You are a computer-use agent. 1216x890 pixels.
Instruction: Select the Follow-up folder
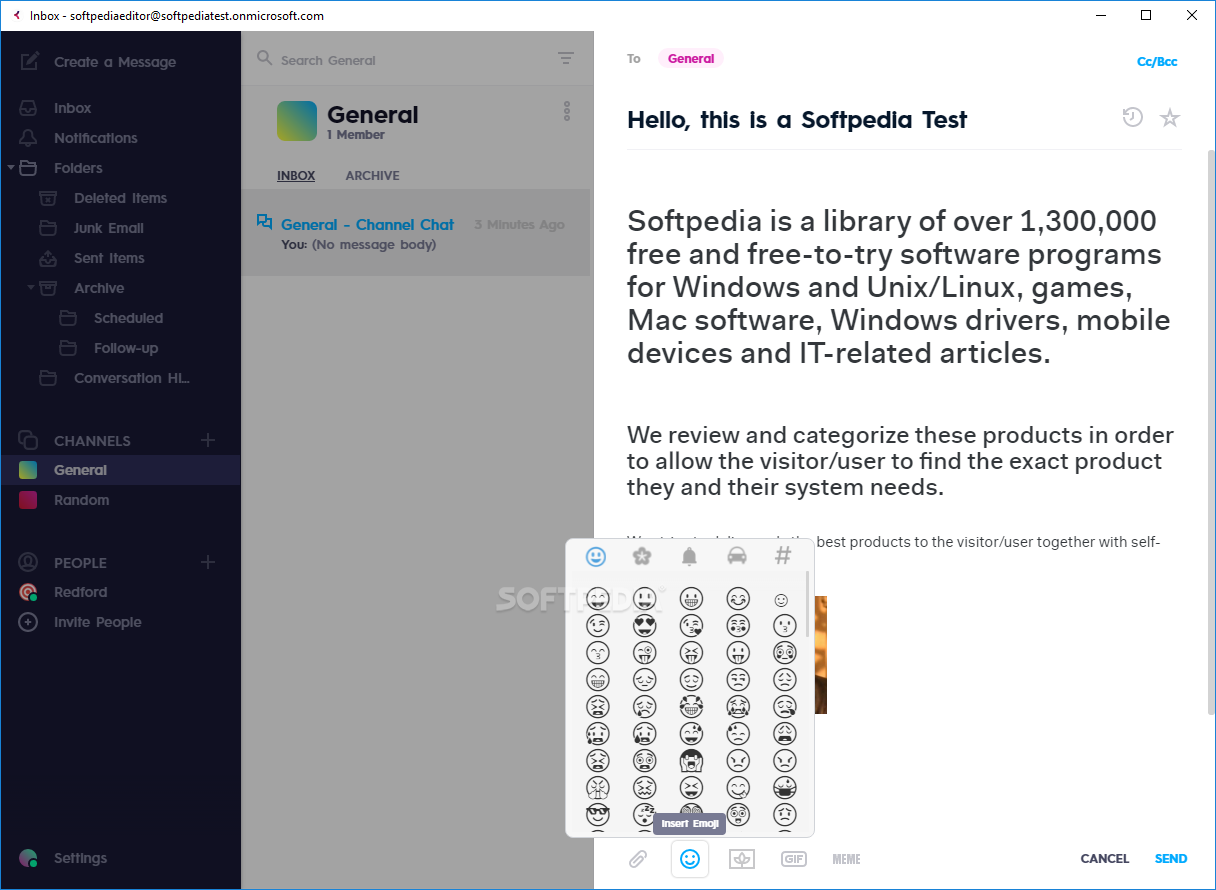[x=126, y=348]
